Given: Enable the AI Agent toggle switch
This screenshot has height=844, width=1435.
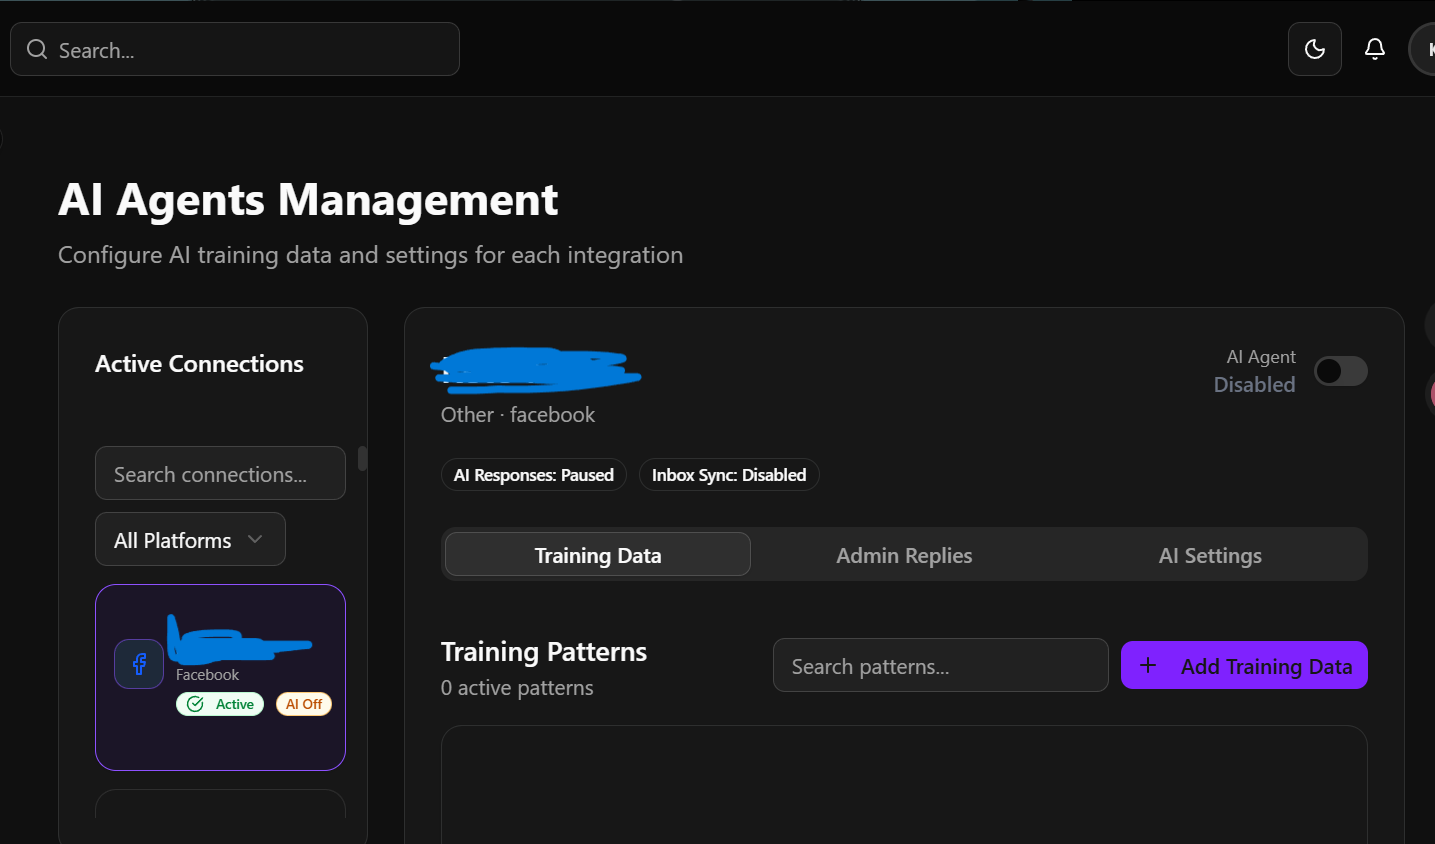Looking at the screenshot, I should click(1341, 371).
